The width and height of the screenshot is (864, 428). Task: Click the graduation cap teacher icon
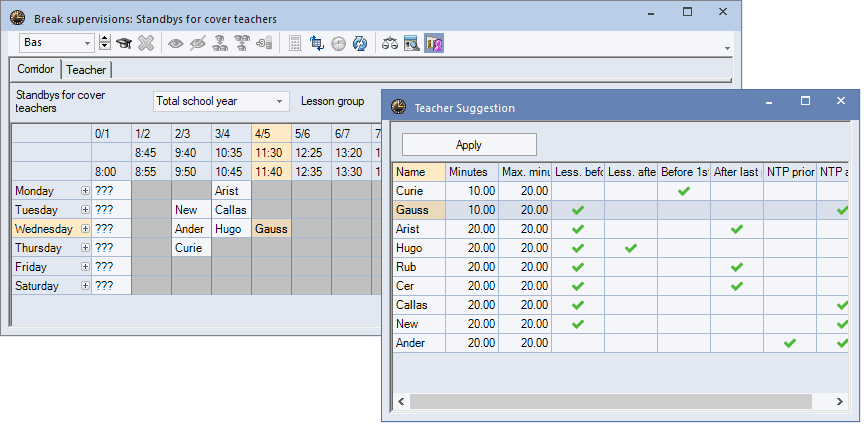coord(125,44)
